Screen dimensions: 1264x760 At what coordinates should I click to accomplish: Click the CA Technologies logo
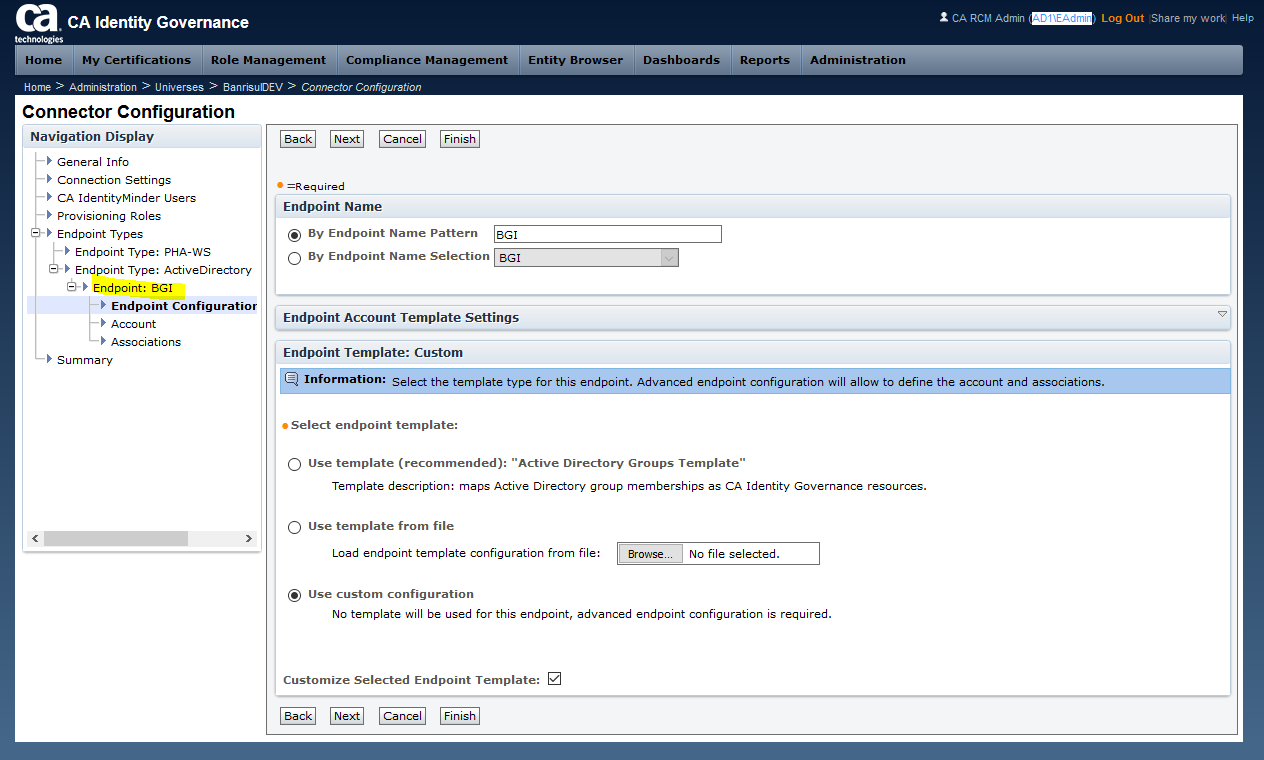pyautogui.click(x=39, y=23)
